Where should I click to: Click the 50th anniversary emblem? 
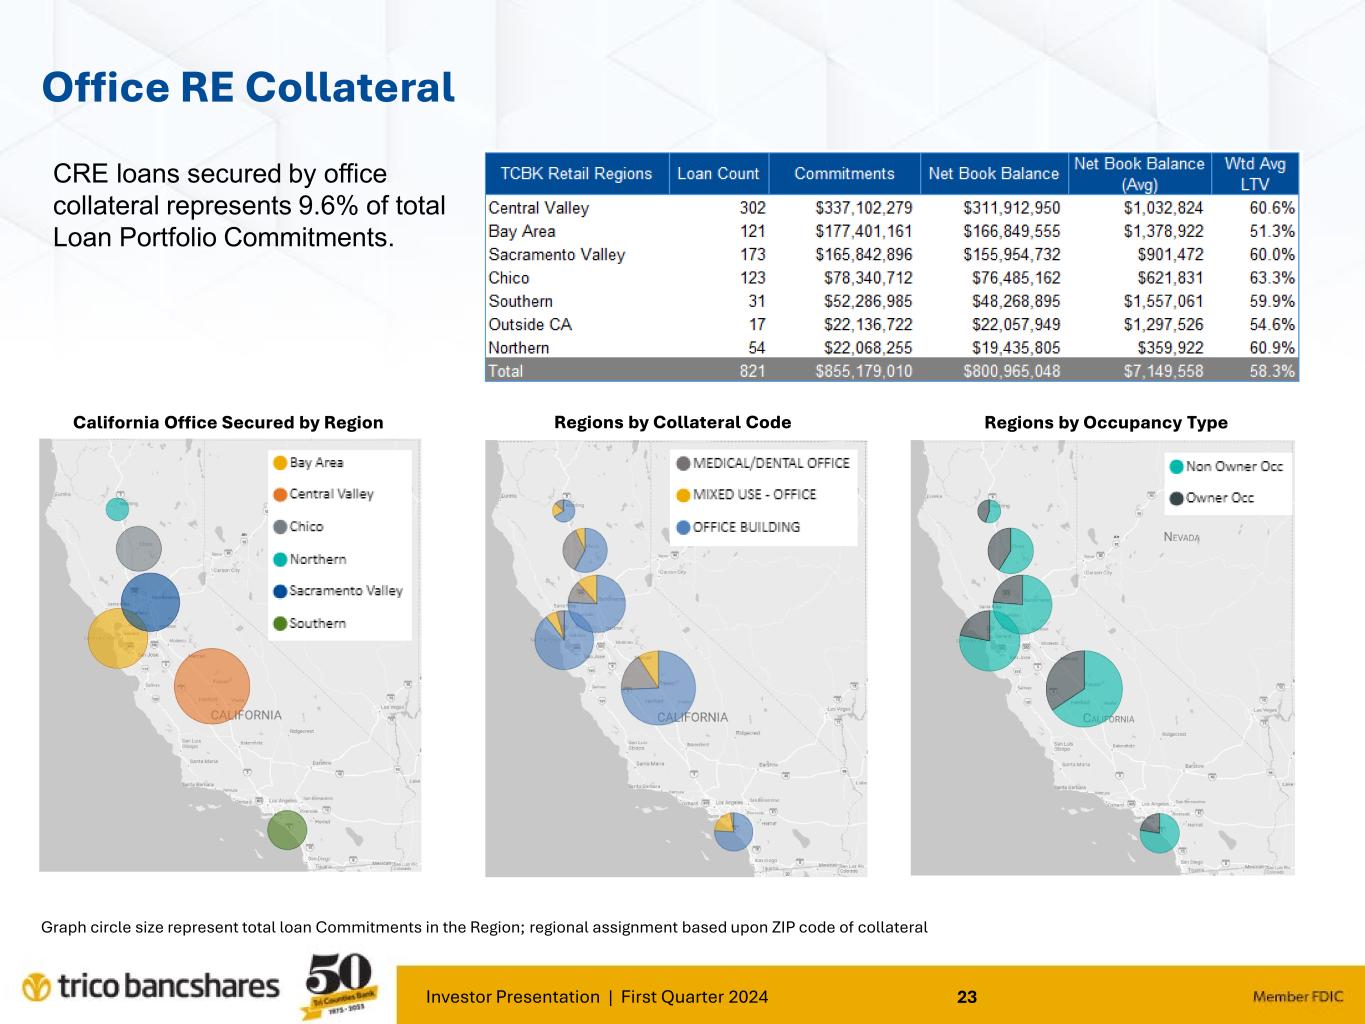pyautogui.click(x=339, y=986)
